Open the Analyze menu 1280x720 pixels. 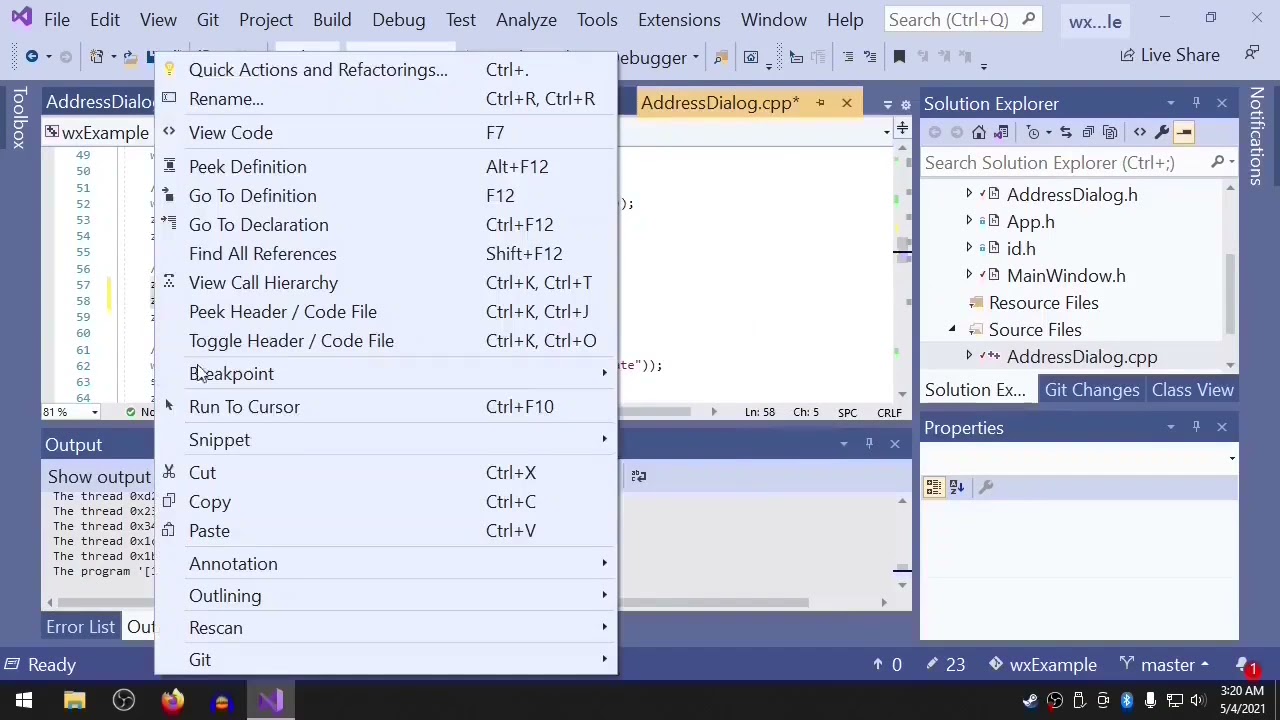526,20
